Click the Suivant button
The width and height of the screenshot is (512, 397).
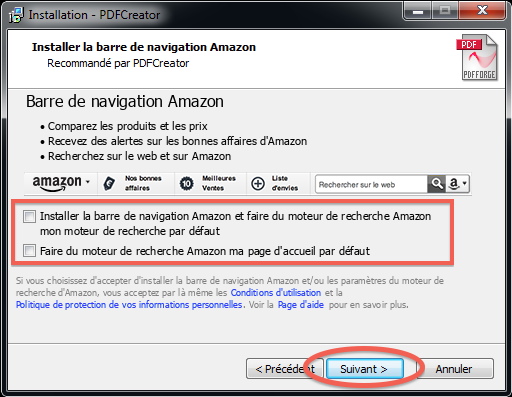point(365,369)
